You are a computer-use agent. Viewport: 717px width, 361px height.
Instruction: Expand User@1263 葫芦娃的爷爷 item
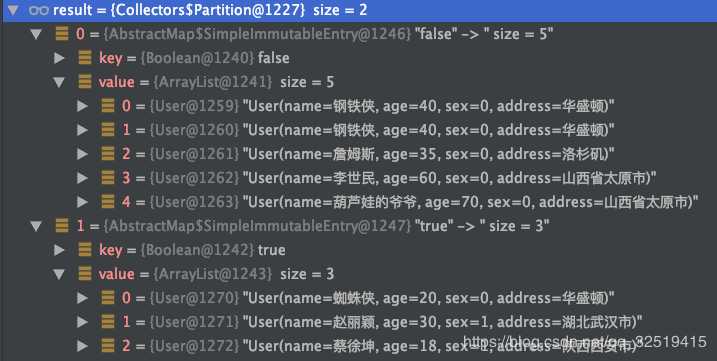click(82, 201)
